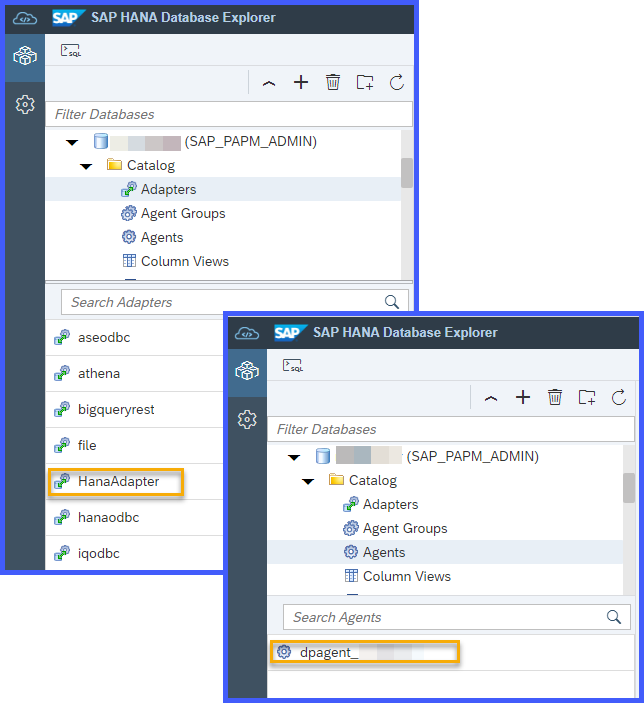
Task: Select aseodbc adapter
Action: click(135, 338)
